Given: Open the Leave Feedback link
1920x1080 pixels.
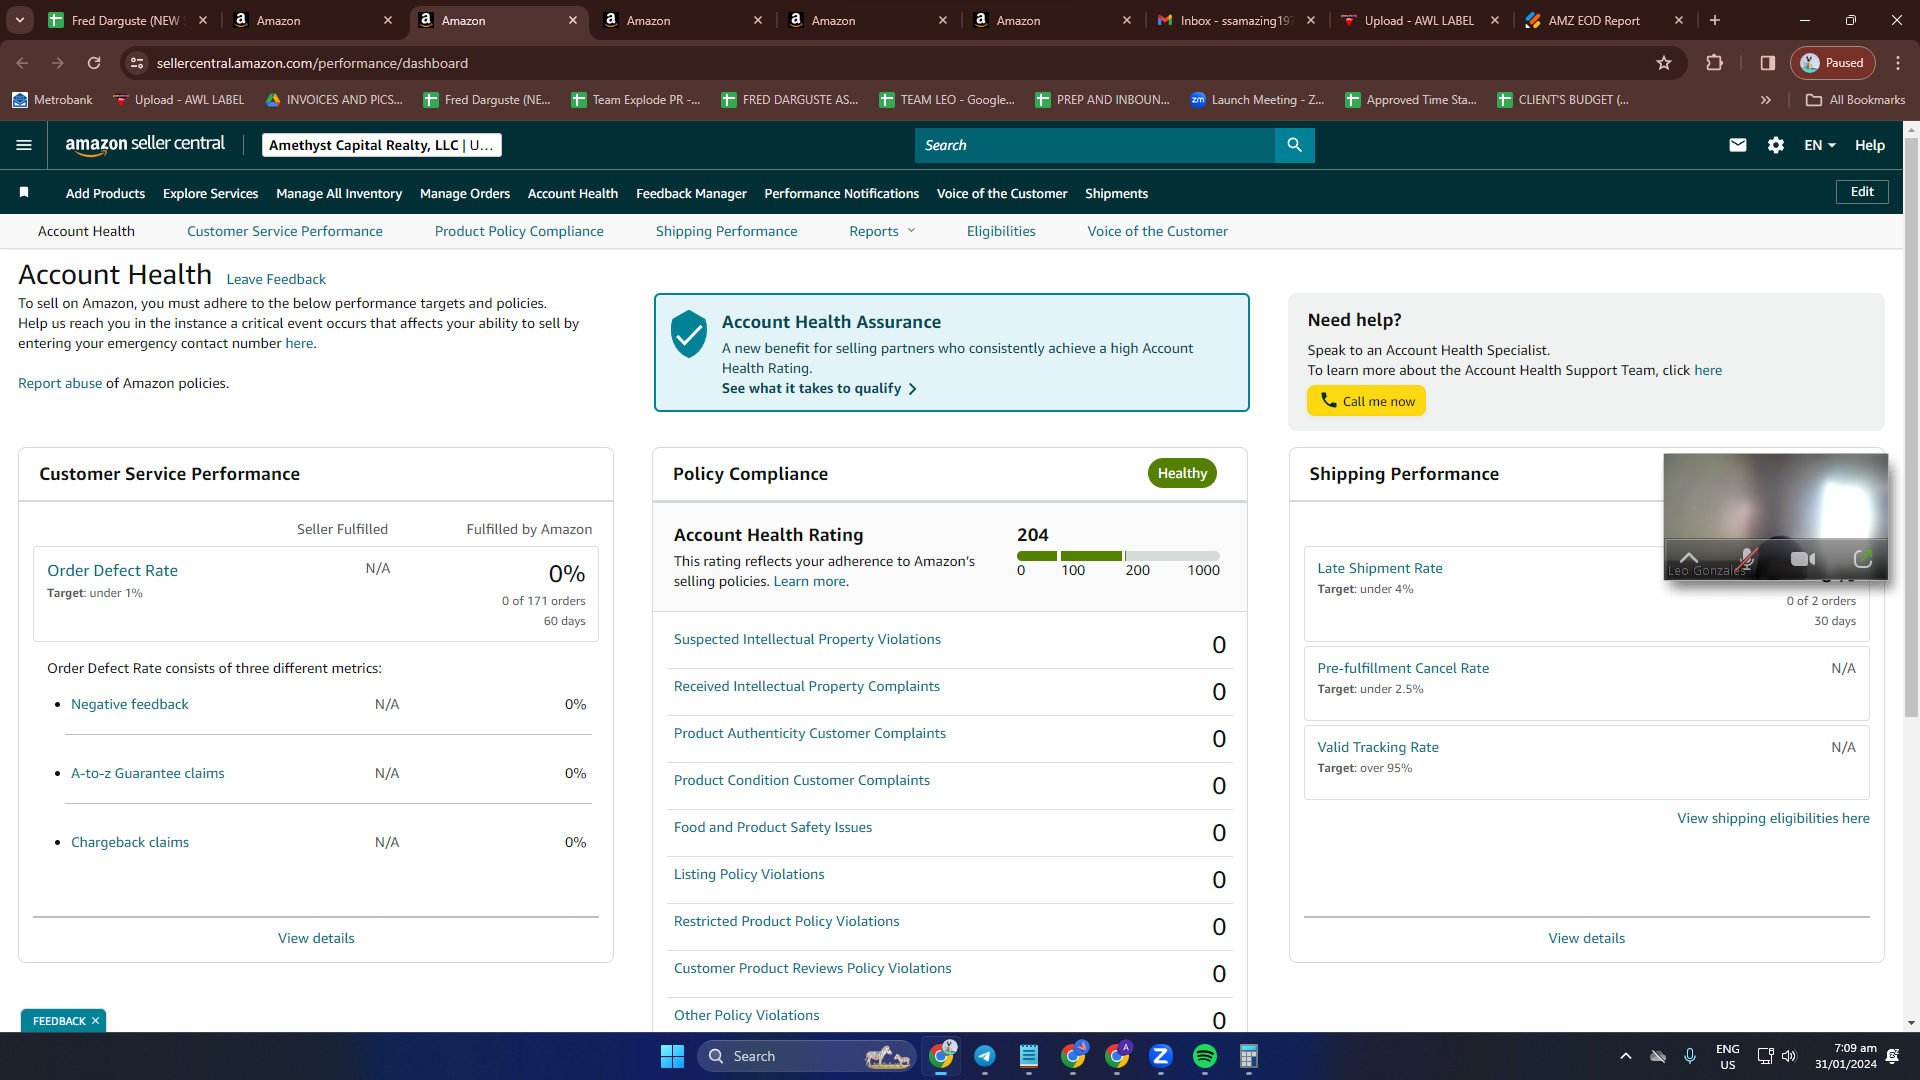Looking at the screenshot, I should (x=276, y=279).
